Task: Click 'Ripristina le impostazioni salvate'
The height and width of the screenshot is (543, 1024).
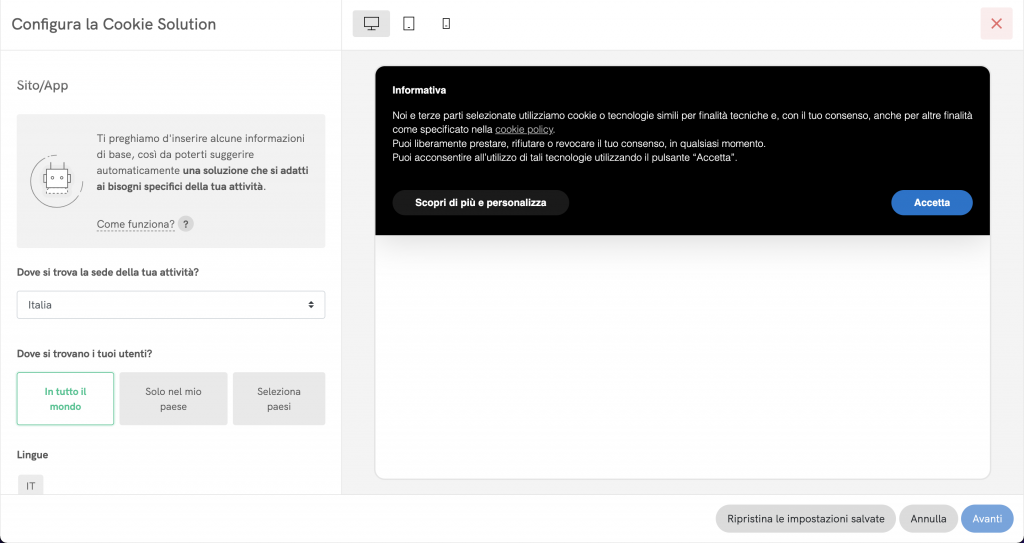Action: click(x=805, y=519)
